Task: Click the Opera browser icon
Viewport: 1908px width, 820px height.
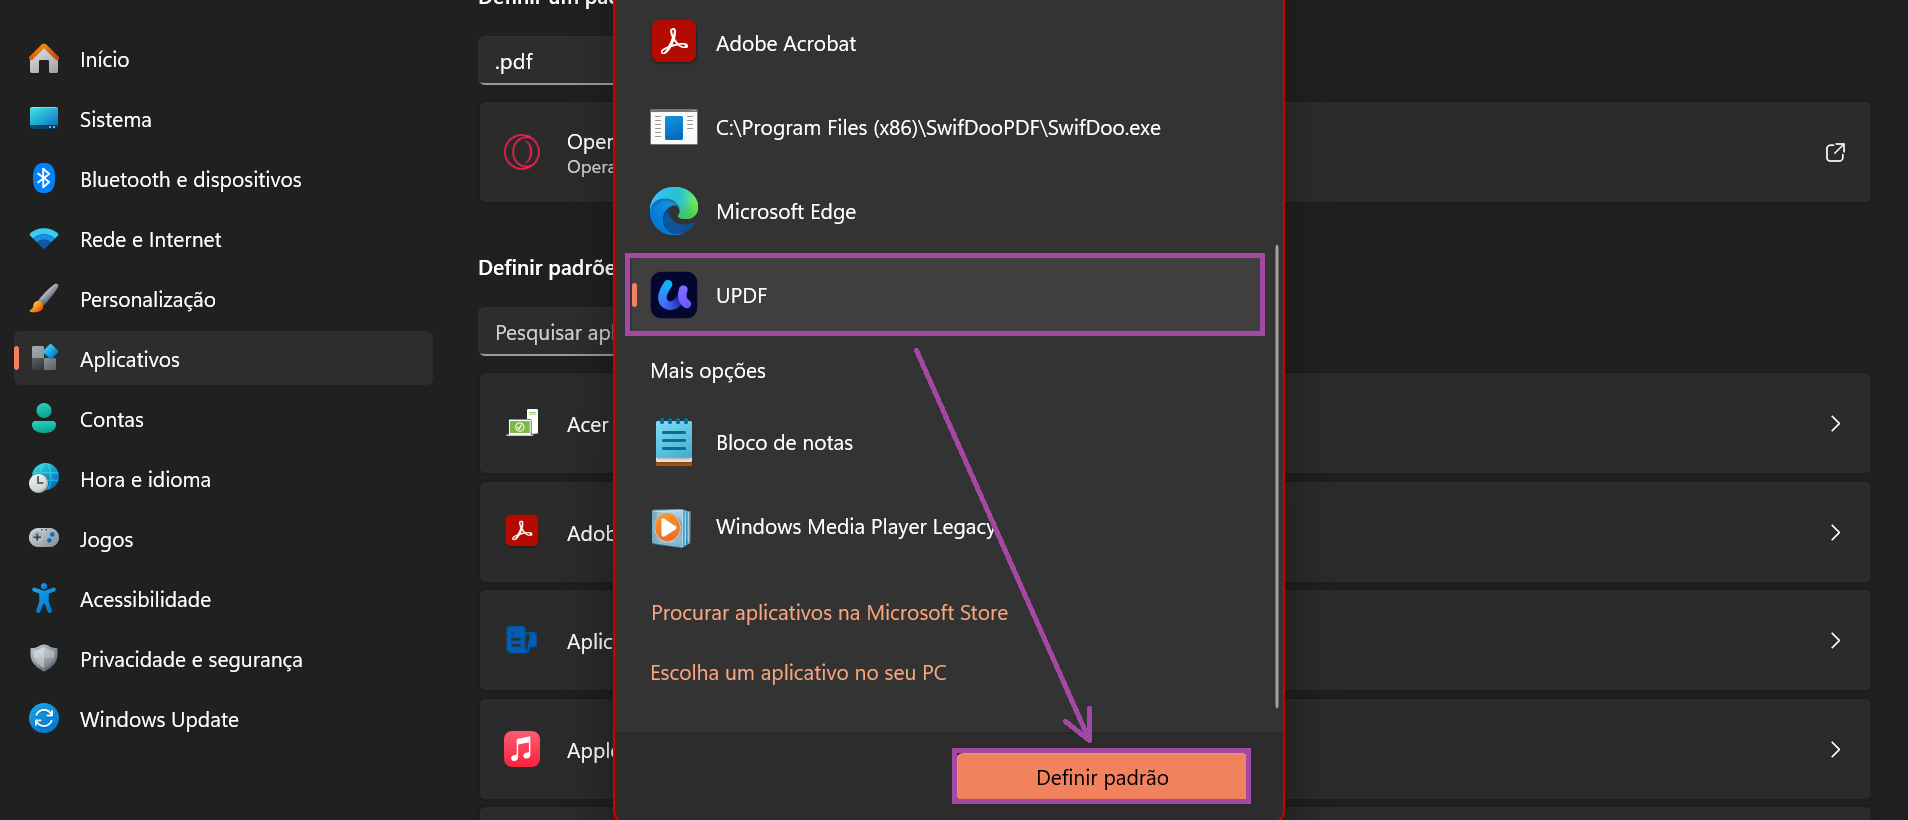Action: (522, 152)
